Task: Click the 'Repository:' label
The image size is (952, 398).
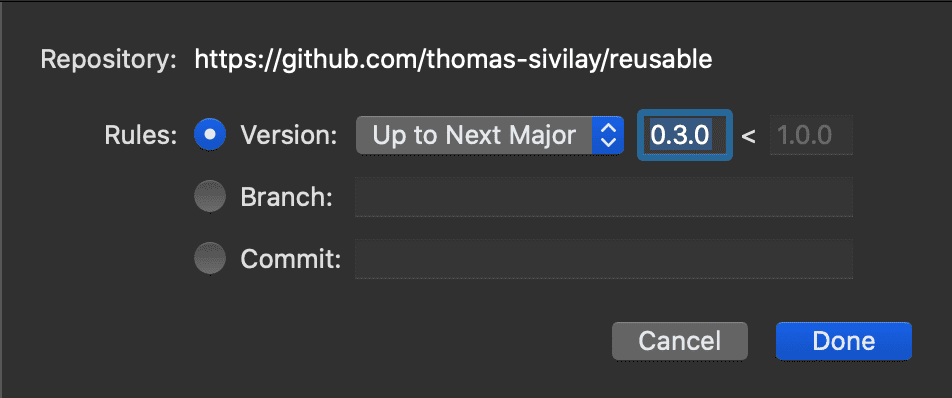Action: tap(109, 59)
